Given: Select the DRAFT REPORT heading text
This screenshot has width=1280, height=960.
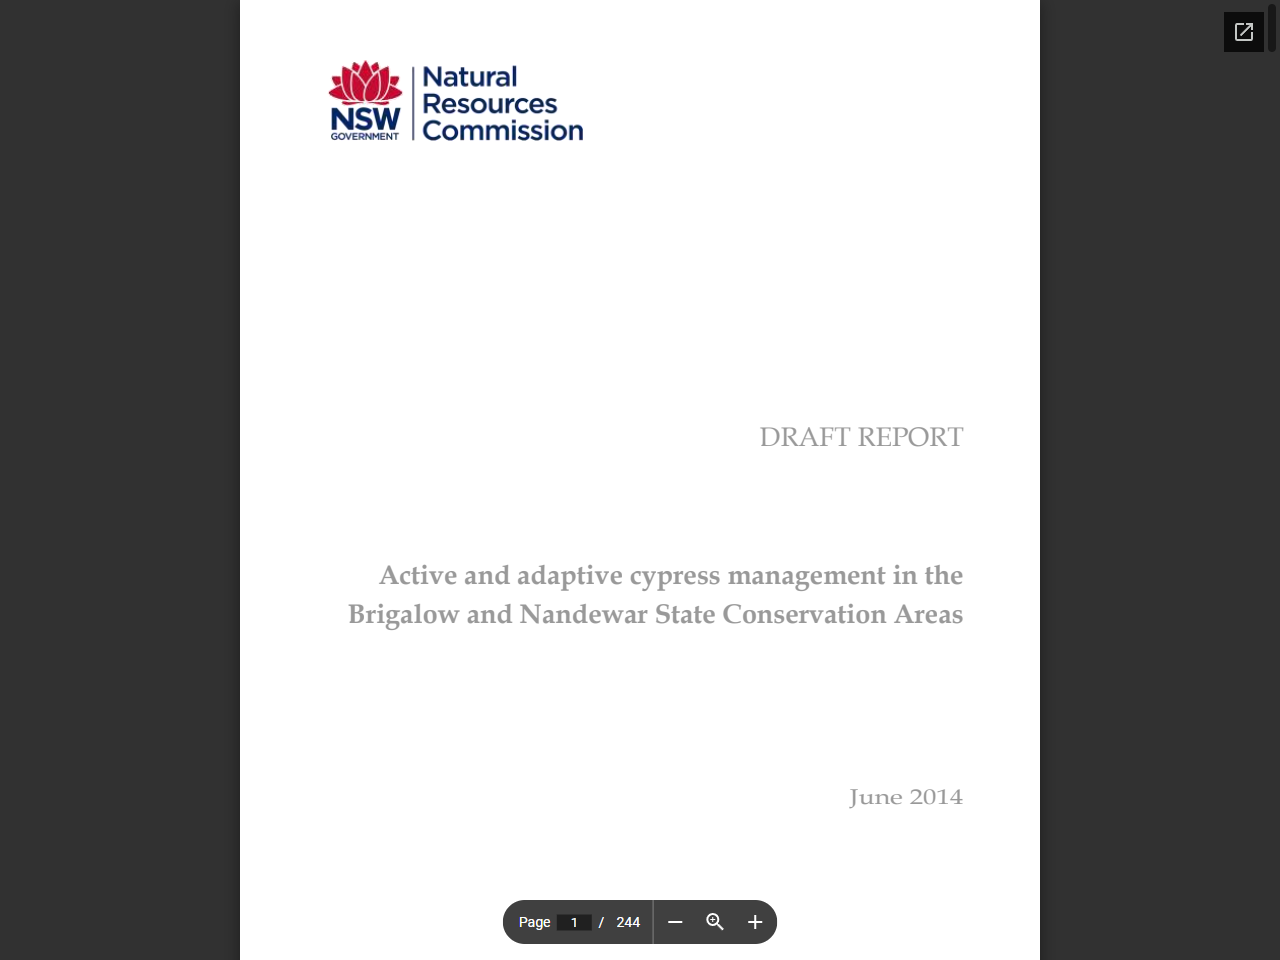Looking at the screenshot, I should tap(861, 437).
